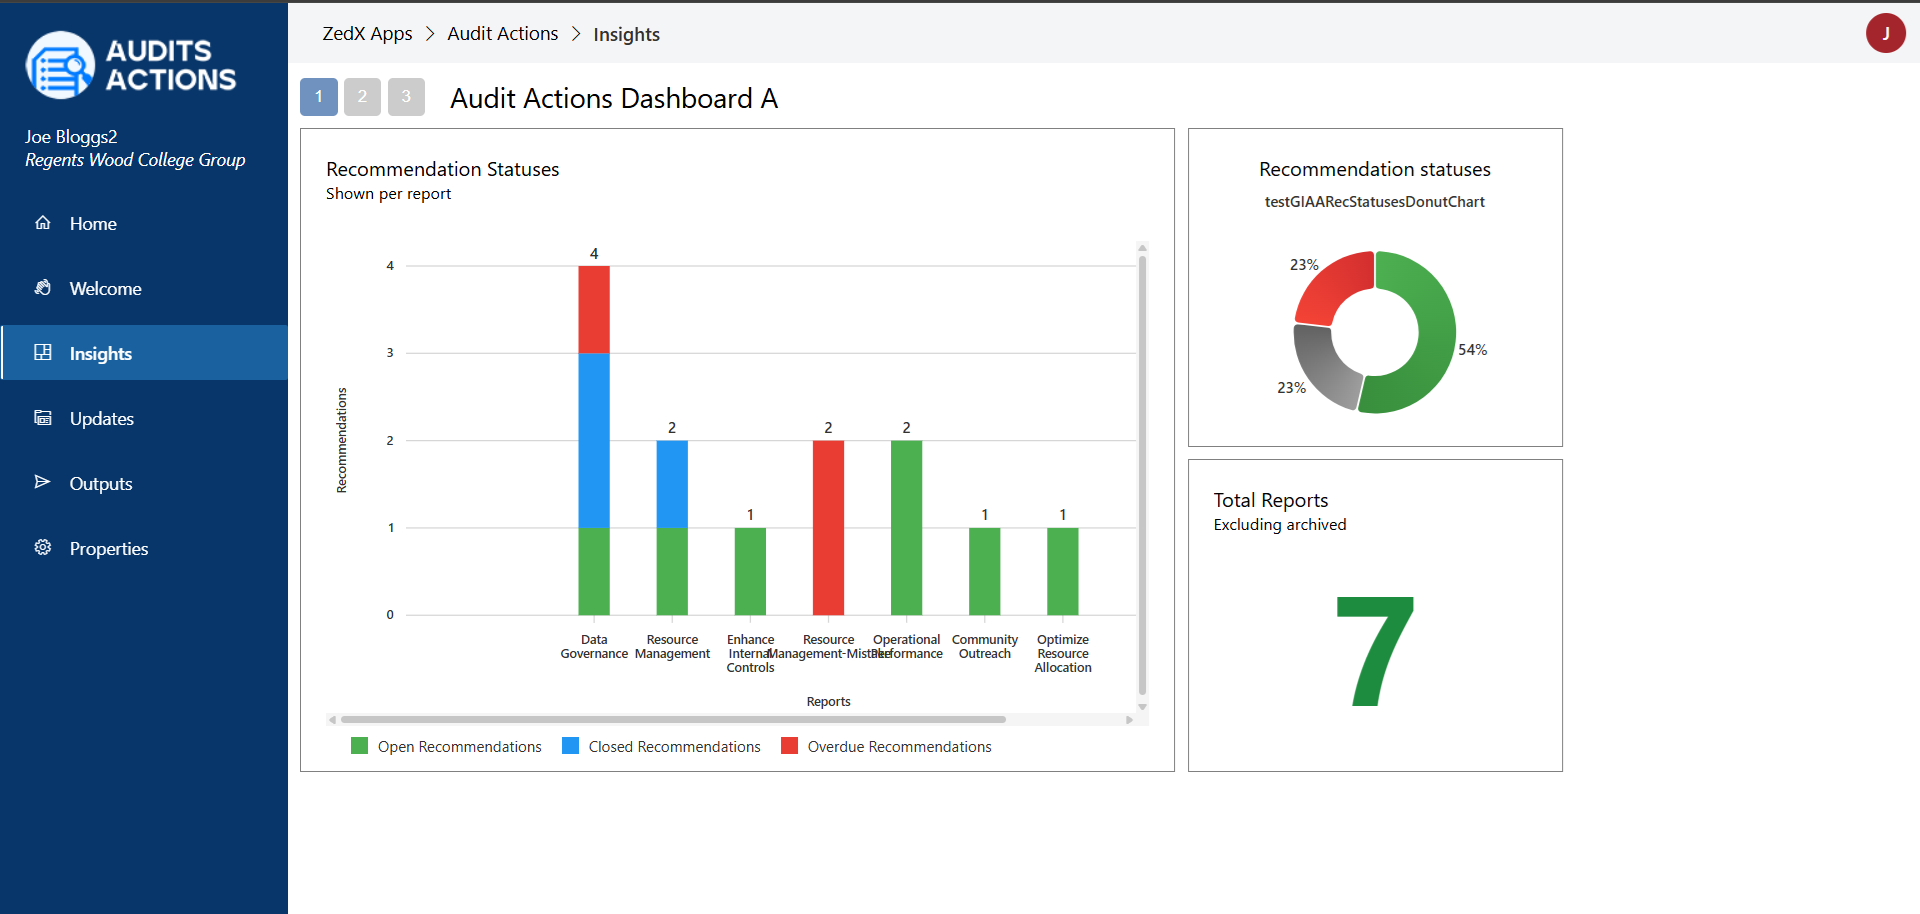This screenshot has width=1920, height=914.
Task: Open the Outputs menu label
Action: tap(101, 484)
